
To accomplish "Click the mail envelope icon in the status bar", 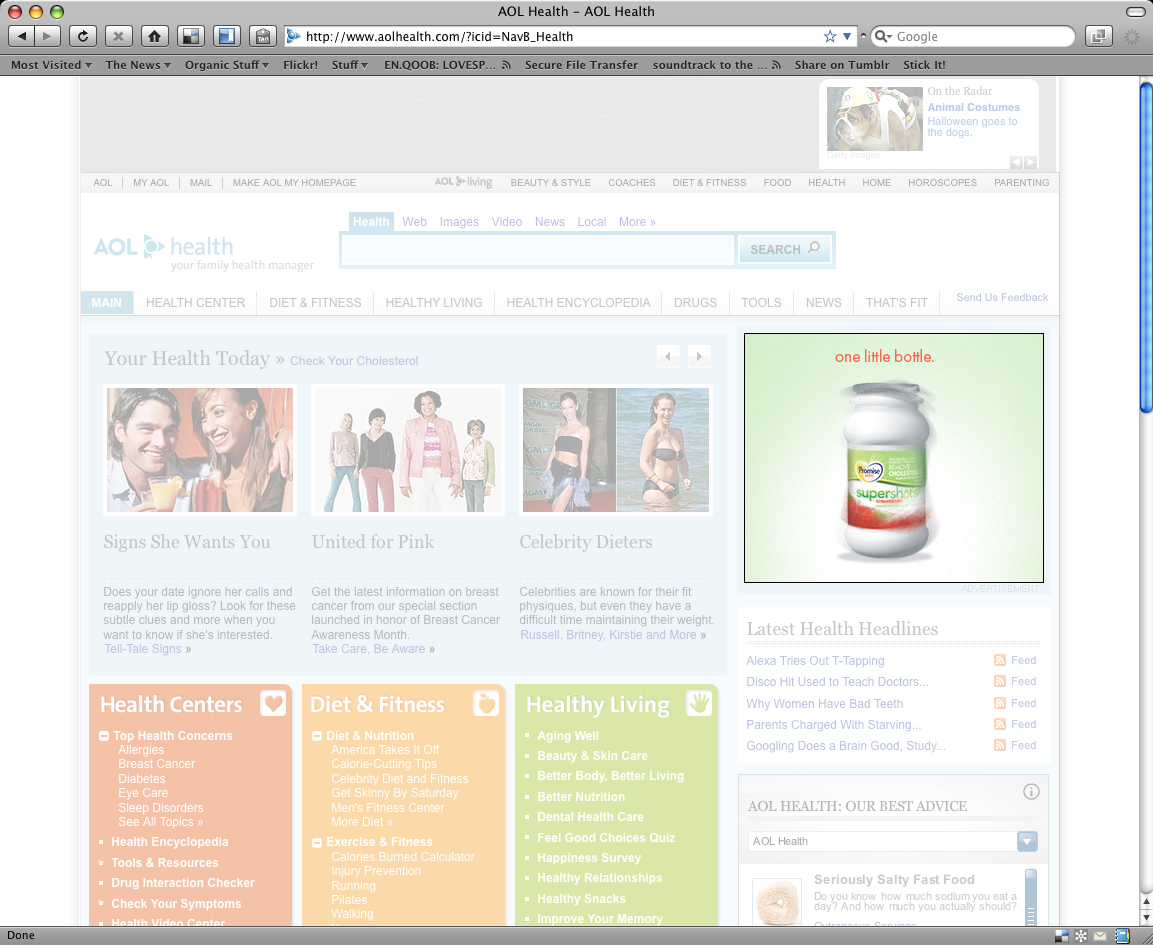I will 1100,936.
